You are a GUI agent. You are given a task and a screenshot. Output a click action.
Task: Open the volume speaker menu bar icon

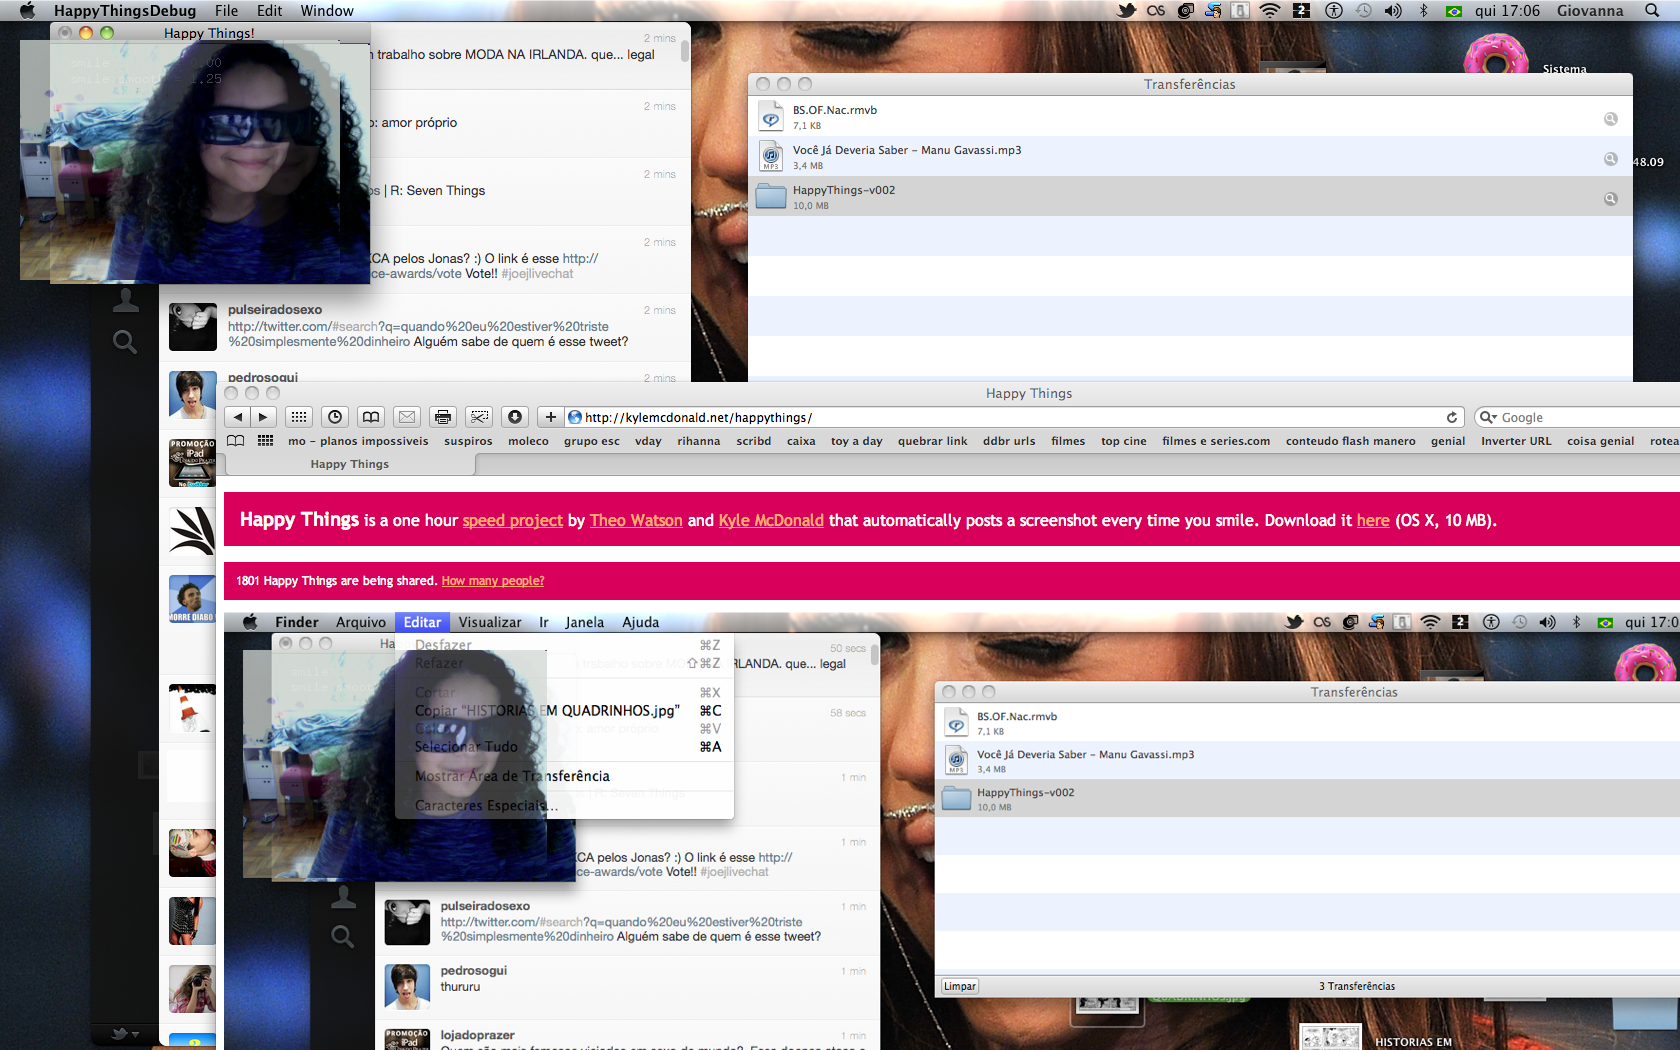click(x=1393, y=11)
